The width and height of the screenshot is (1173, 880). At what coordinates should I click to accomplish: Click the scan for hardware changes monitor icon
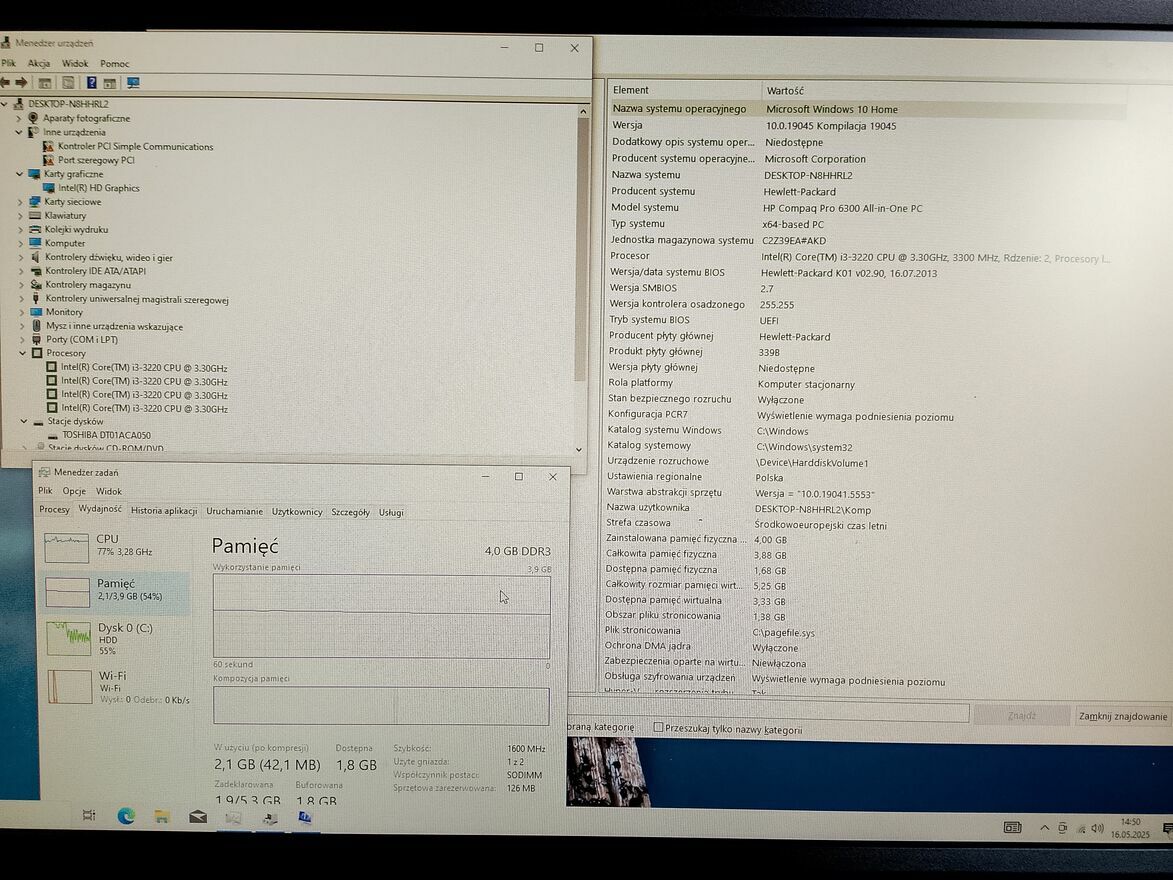[x=133, y=82]
